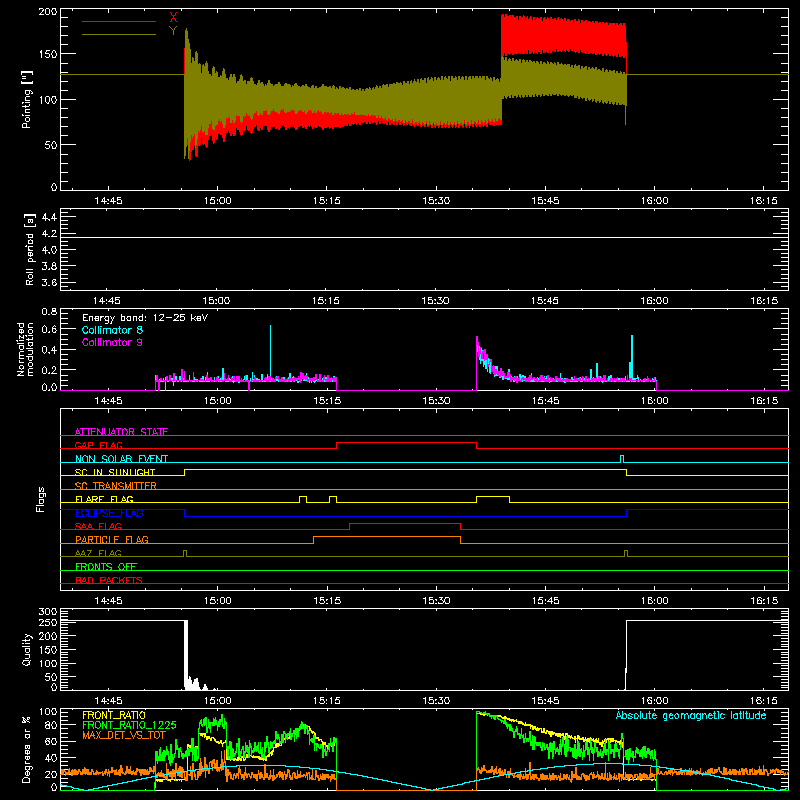
Task: Click the 3.6 tick on Roll period axis
Action: click(49, 282)
